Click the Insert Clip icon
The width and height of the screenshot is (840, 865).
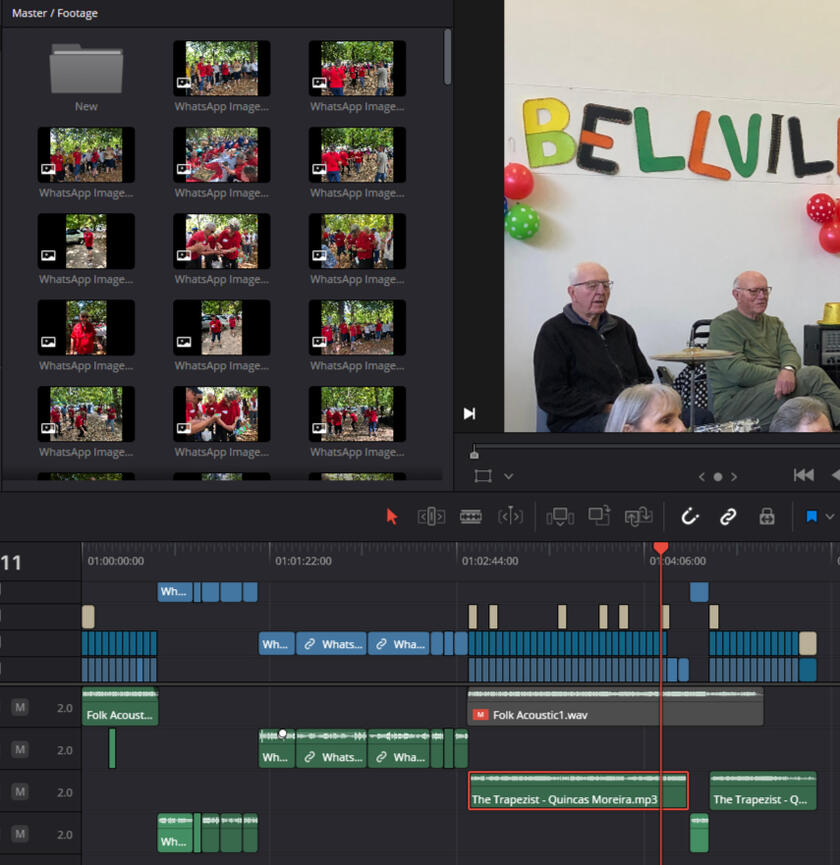(x=560, y=517)
